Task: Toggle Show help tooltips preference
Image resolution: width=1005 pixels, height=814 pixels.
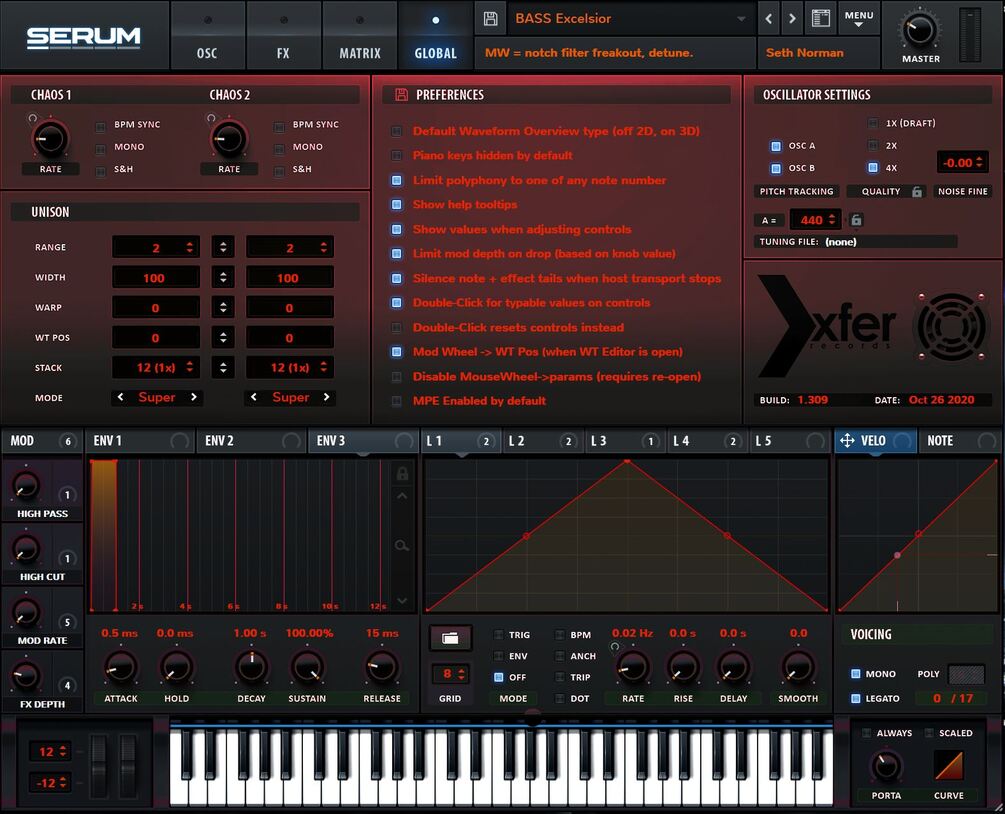Action: point(397,204)
